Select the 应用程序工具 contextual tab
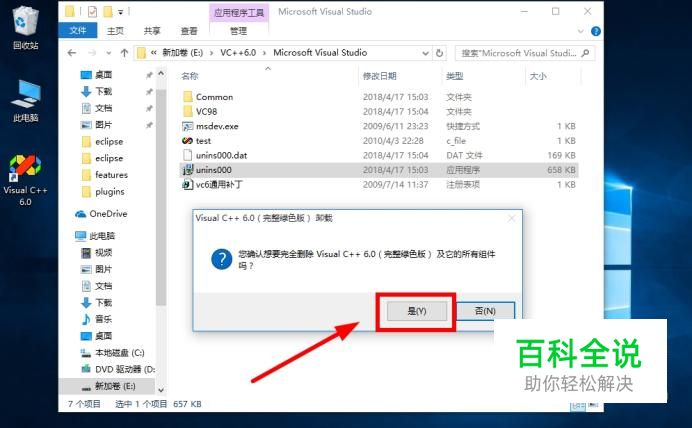 [239, 13]
